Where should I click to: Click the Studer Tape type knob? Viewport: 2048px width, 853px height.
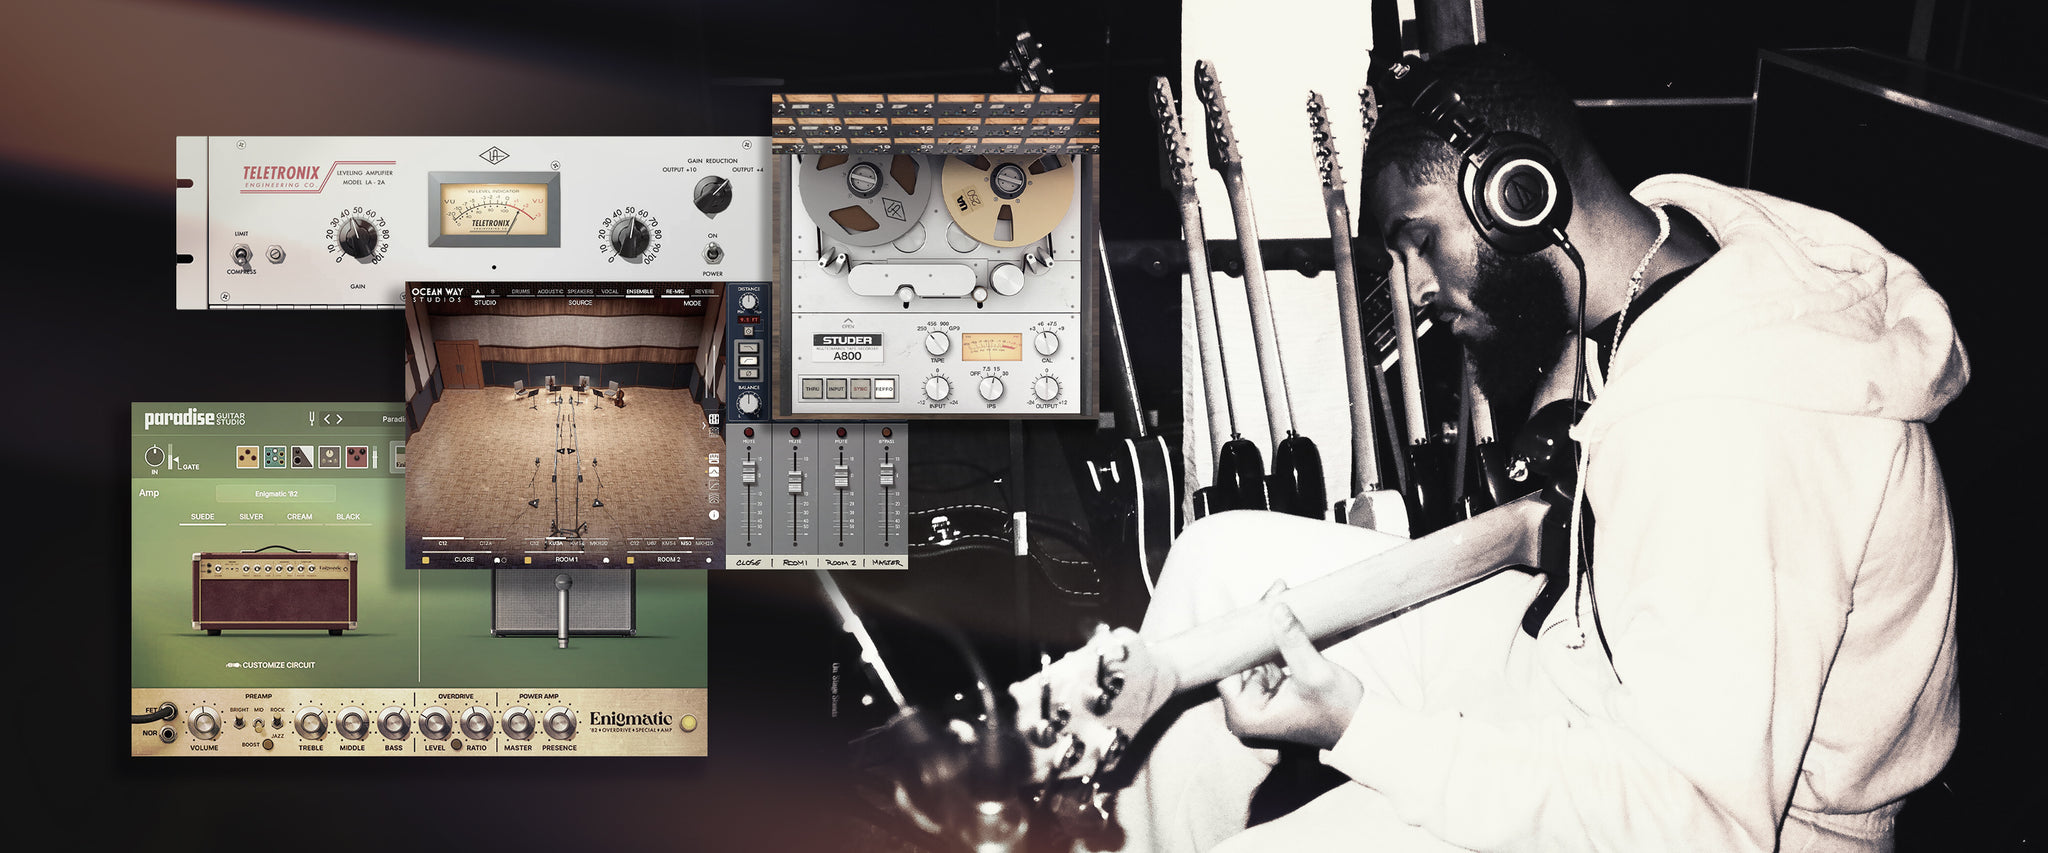click(937, 345)
